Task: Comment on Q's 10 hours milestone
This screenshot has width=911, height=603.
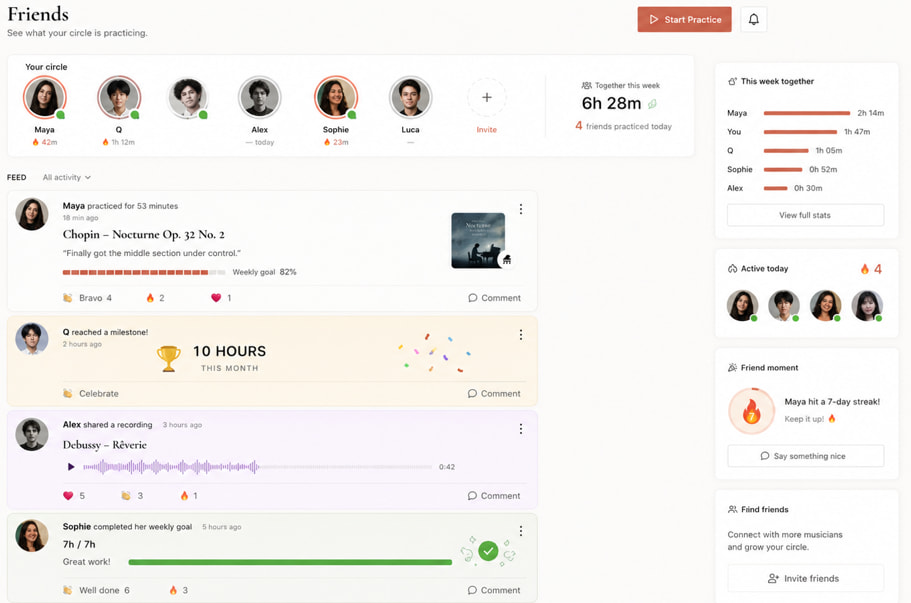Action: 494,393
